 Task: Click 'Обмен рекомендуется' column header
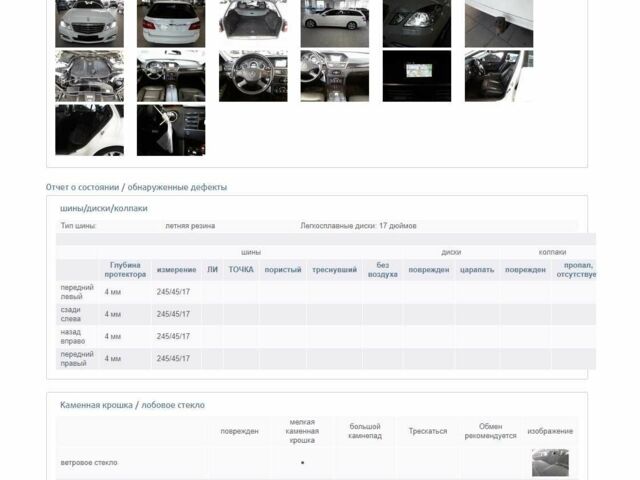[x=490, y=431]
